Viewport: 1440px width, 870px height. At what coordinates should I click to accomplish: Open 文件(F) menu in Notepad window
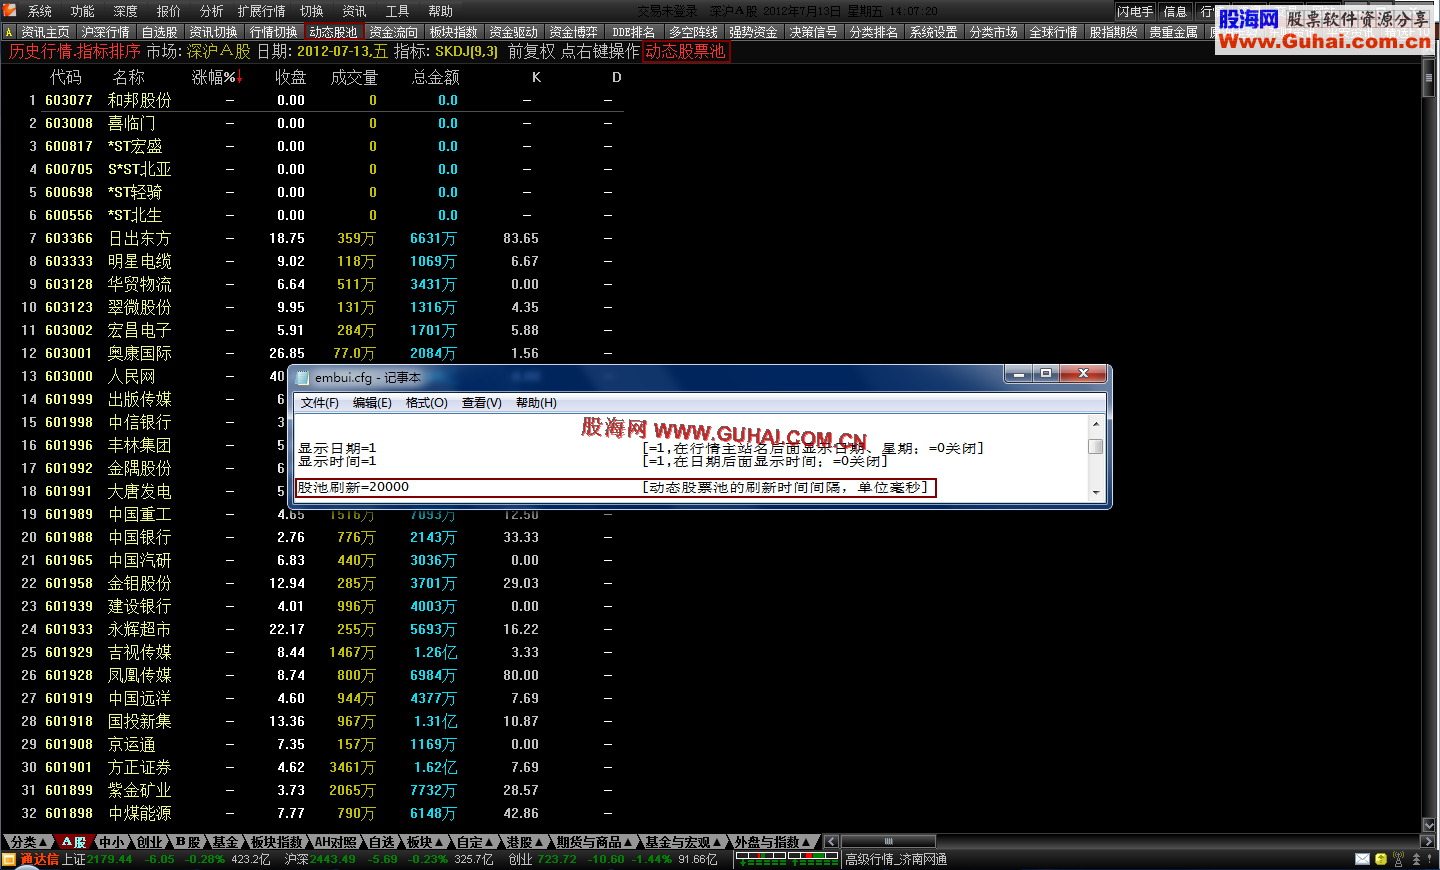coord(319,403)
